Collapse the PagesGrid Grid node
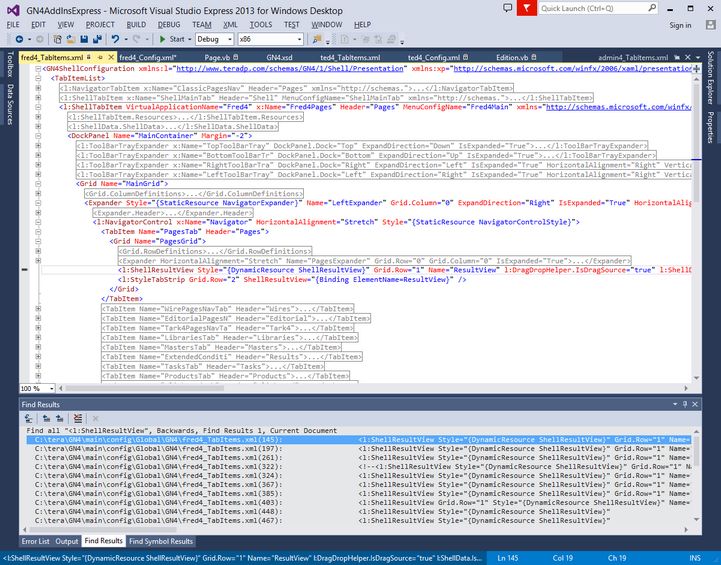This screenshot has height=565, width=721. [x=38, y=241]
